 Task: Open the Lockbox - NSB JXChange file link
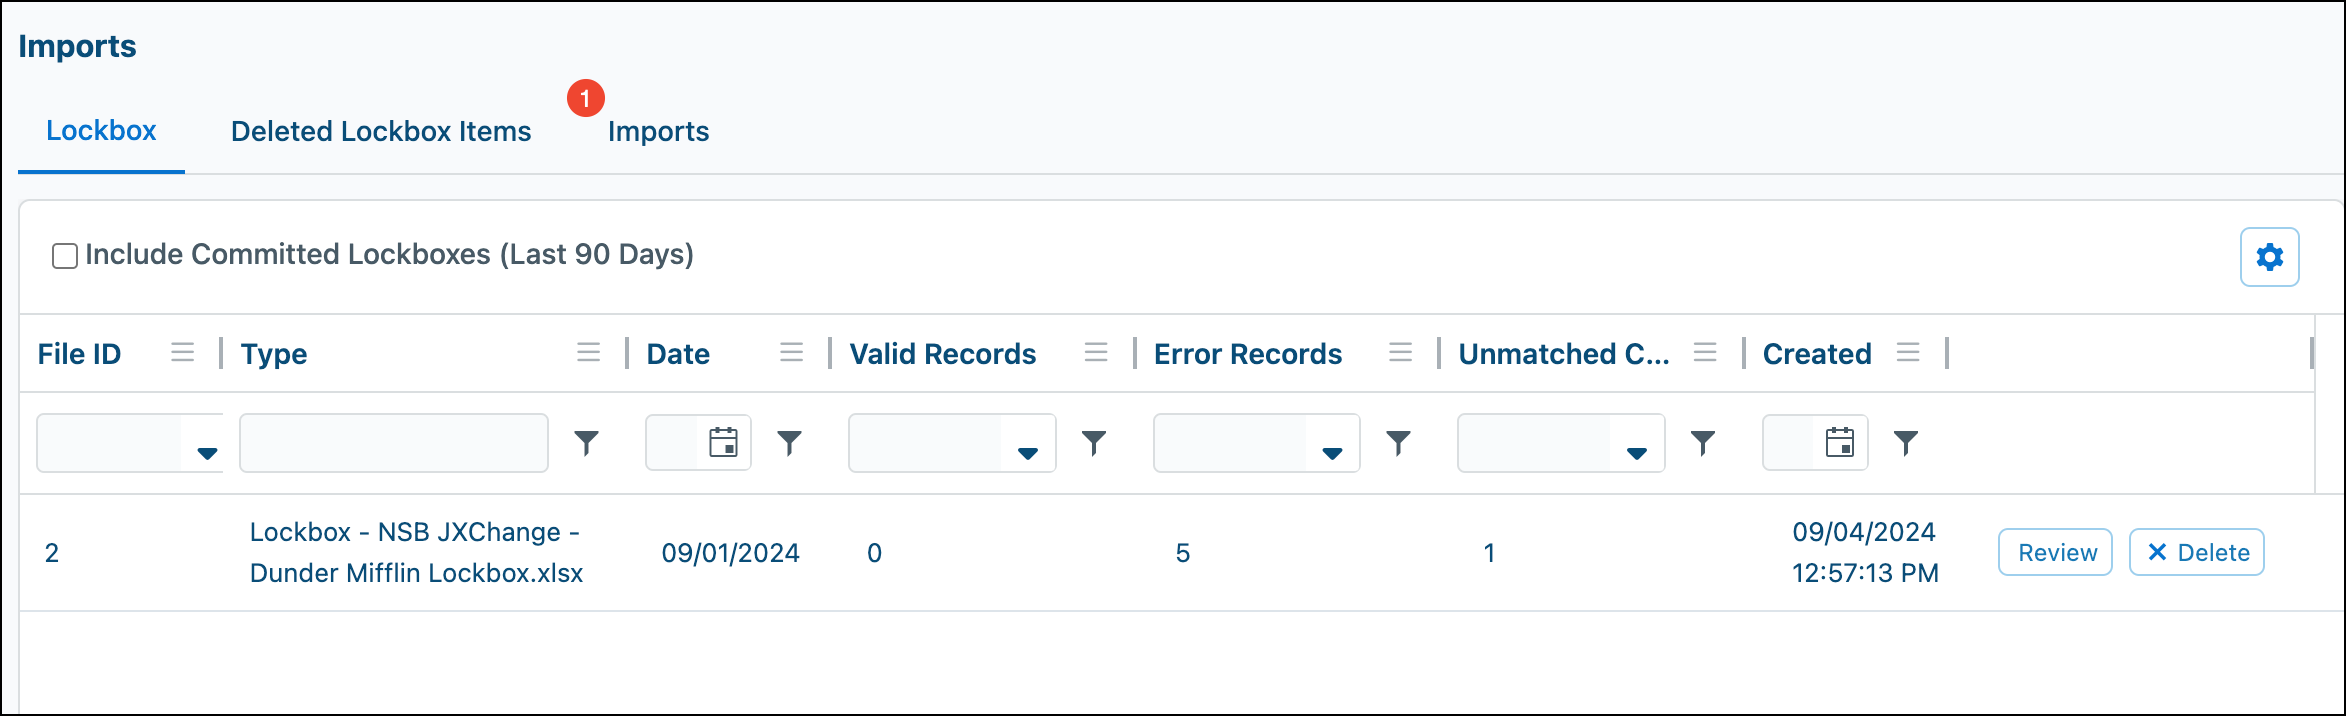[416, 553]
